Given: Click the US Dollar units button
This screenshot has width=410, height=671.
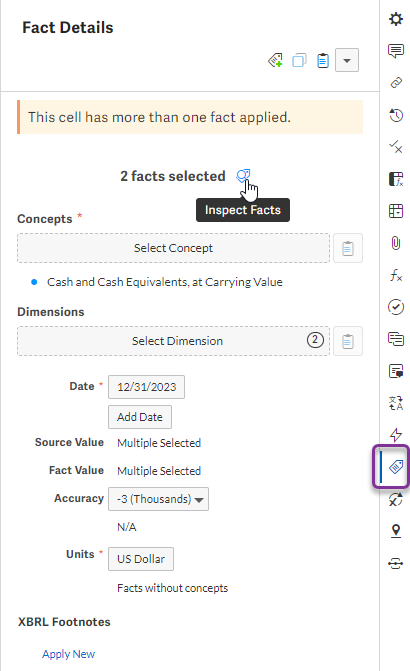Looking at the screenshot, I should point(141,559).
